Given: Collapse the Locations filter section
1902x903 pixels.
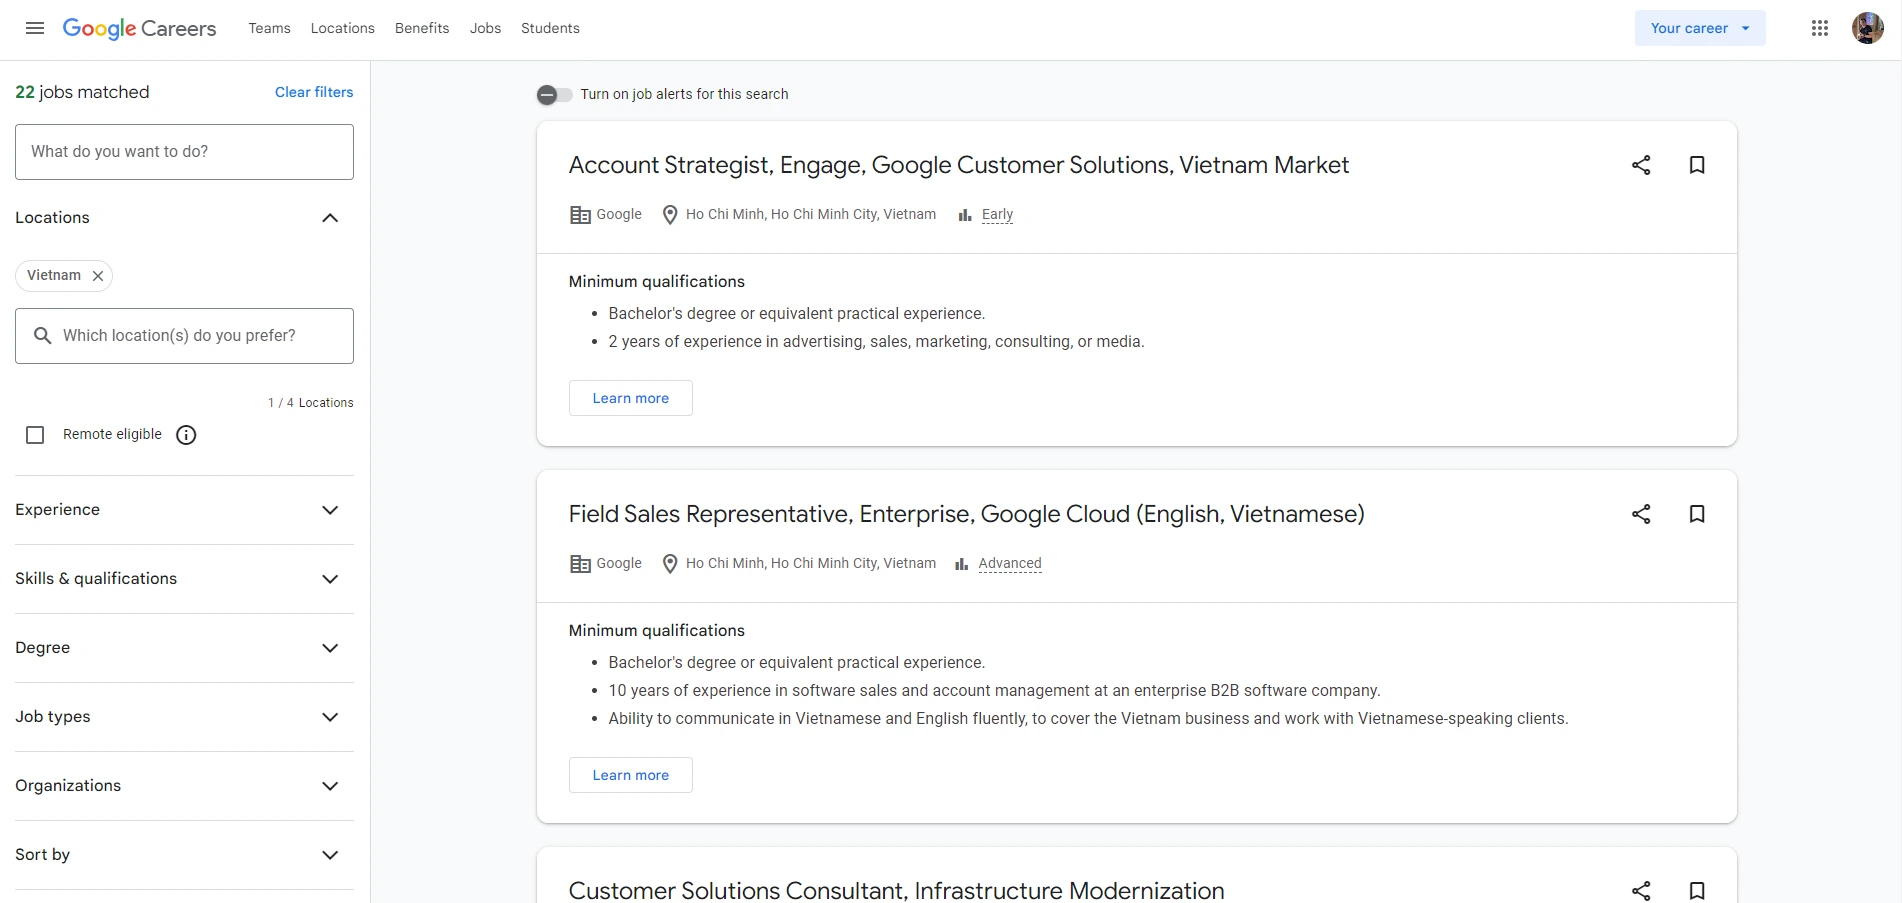Looking at the screenshot, I should [330, 218].
